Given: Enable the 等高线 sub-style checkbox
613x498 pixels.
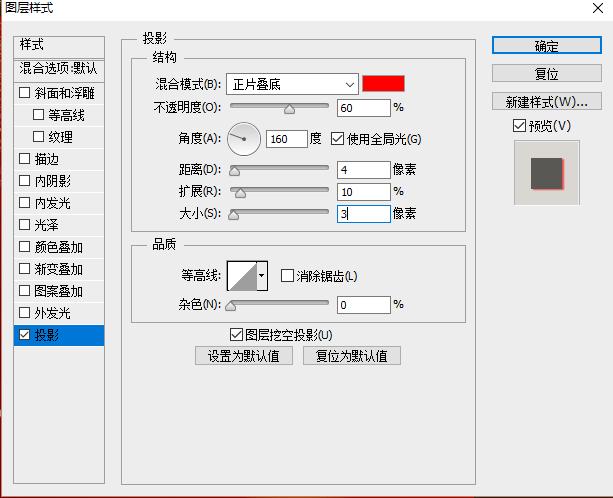Looking at the screenshot, I should [x=38, y=115].
